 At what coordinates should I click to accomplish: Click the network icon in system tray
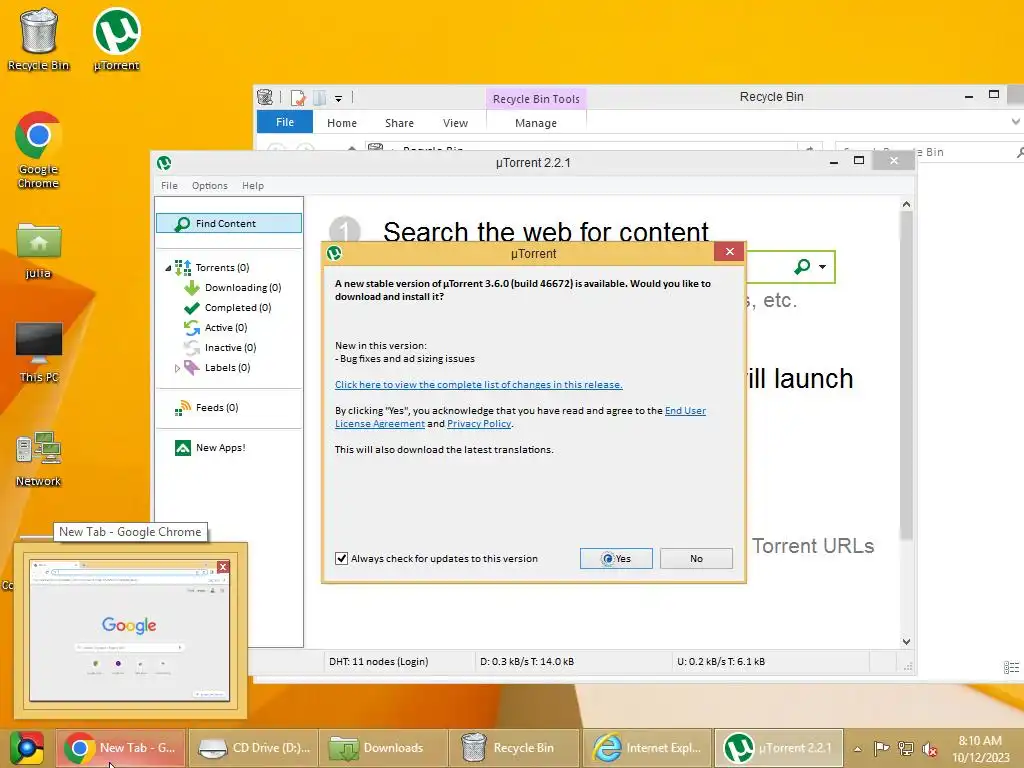(x=906, y=748)
